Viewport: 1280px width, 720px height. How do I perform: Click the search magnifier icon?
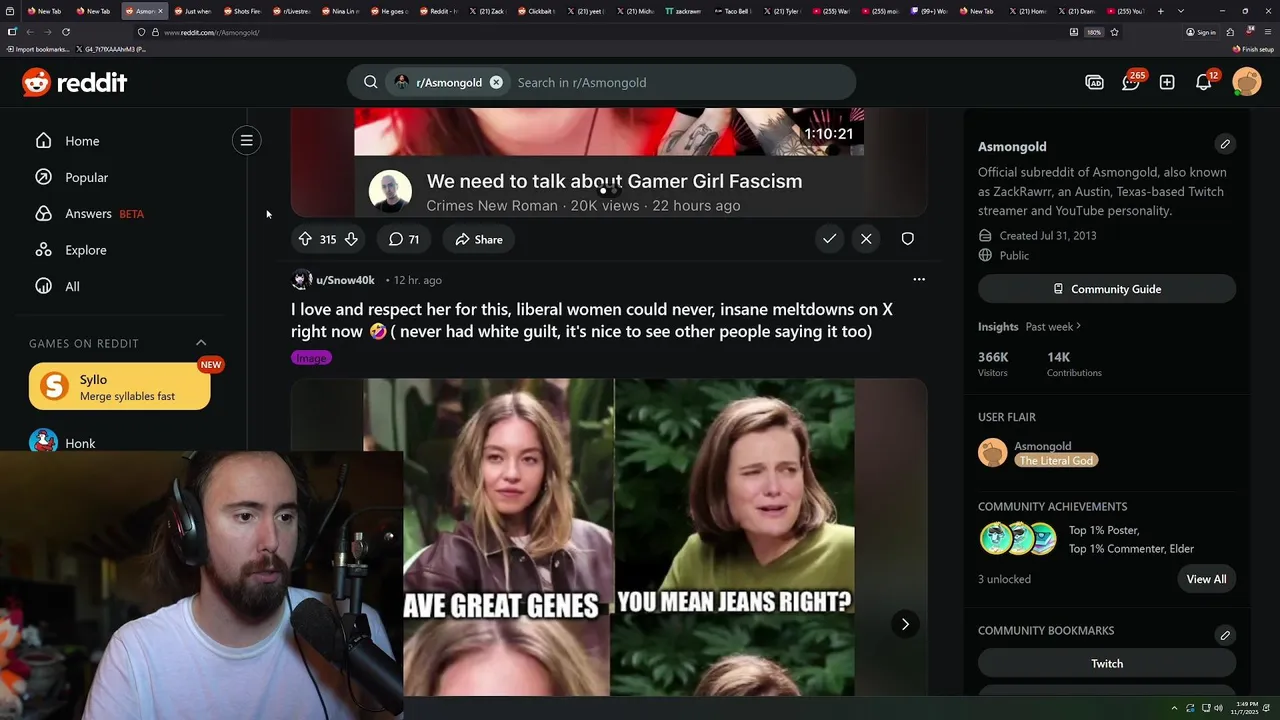[371, 82]
